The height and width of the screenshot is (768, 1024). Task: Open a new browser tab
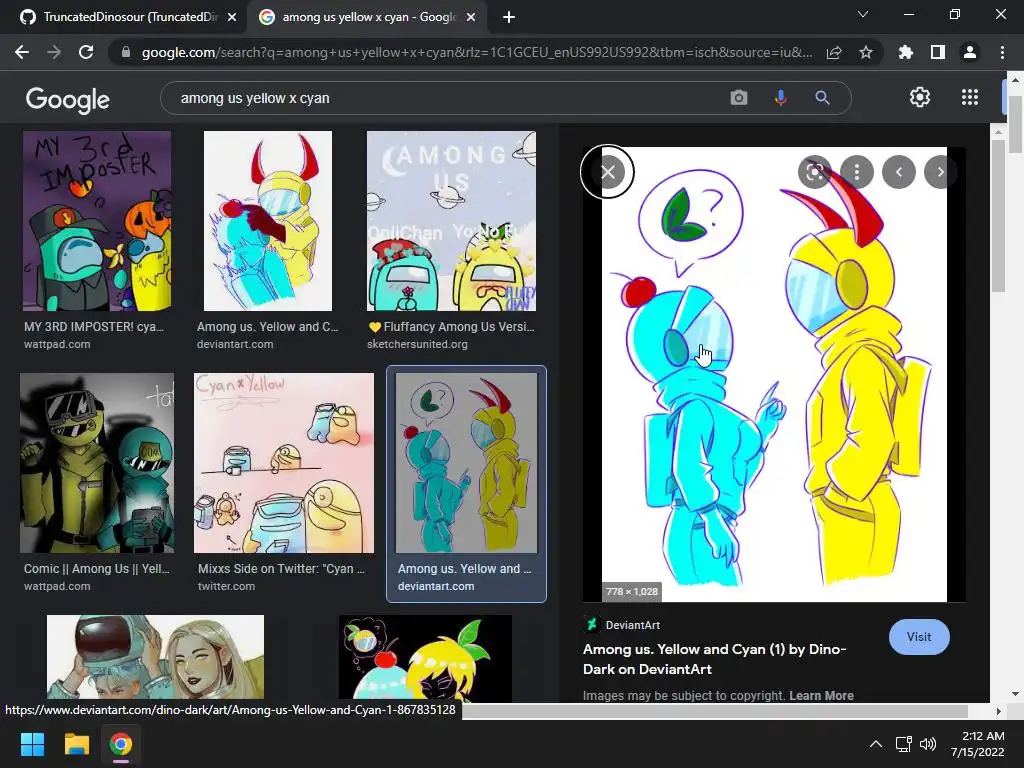point(509,18)
